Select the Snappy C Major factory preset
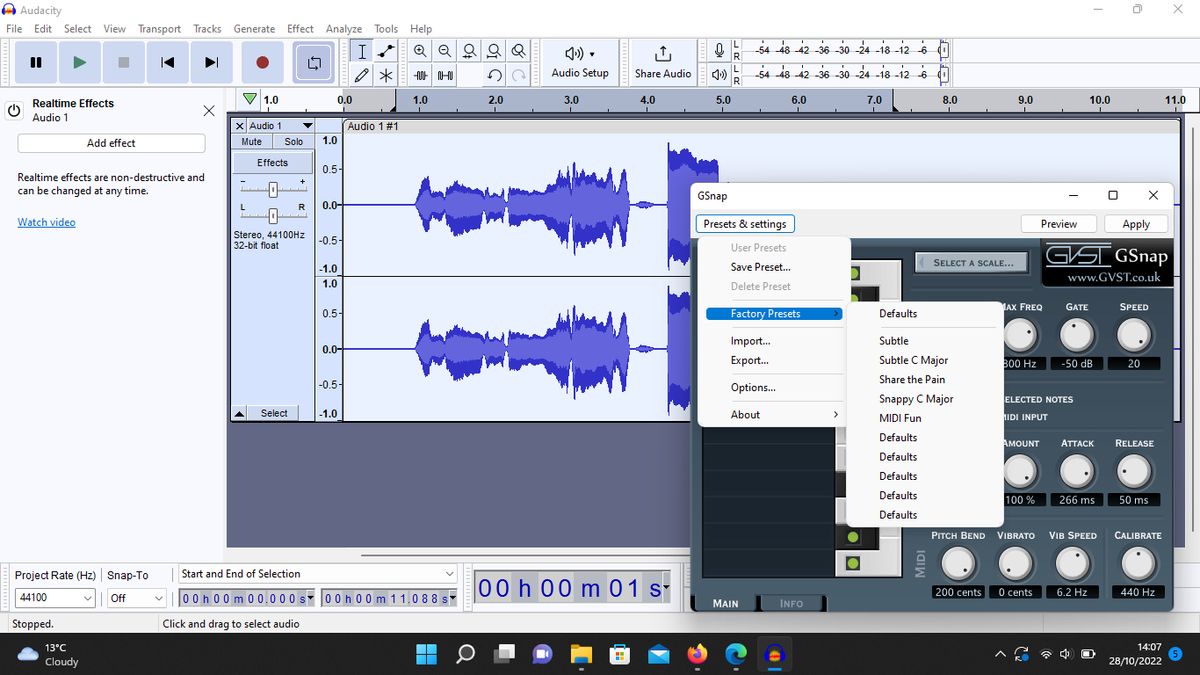This screenshot has width=1200, height=675. pos(916,398)
